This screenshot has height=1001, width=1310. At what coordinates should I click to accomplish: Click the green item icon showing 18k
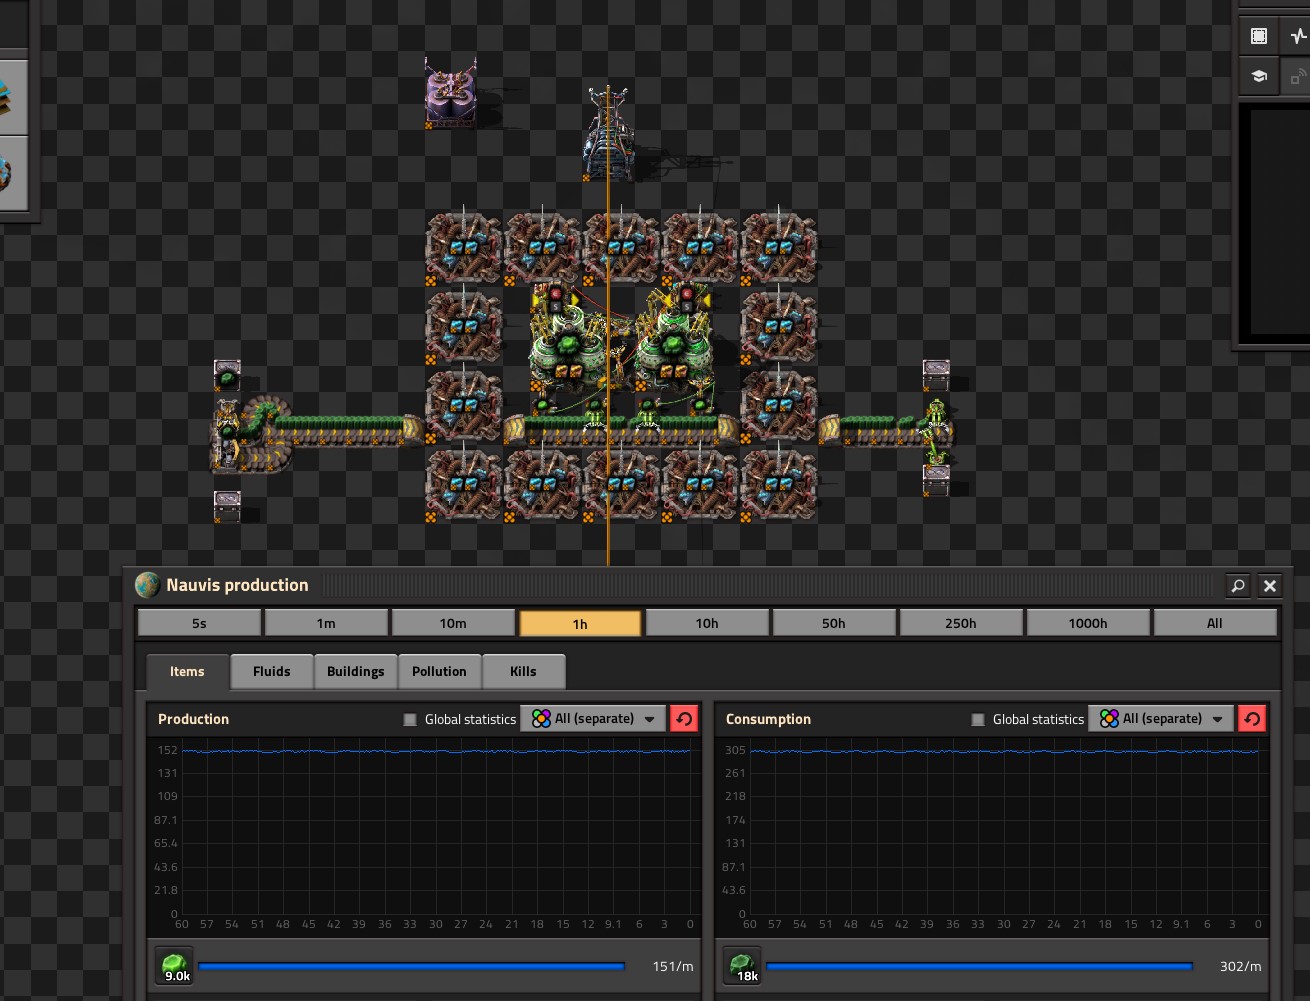point(744,966)
